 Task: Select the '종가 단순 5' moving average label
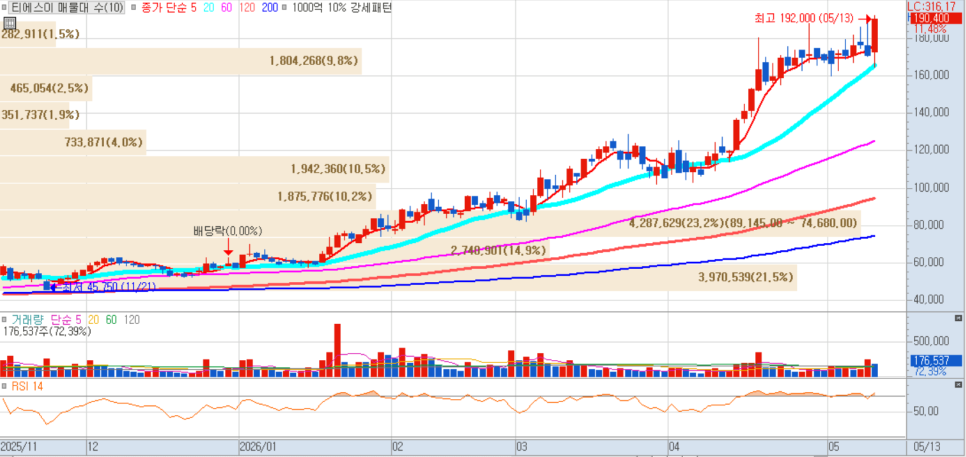point(167,8)
